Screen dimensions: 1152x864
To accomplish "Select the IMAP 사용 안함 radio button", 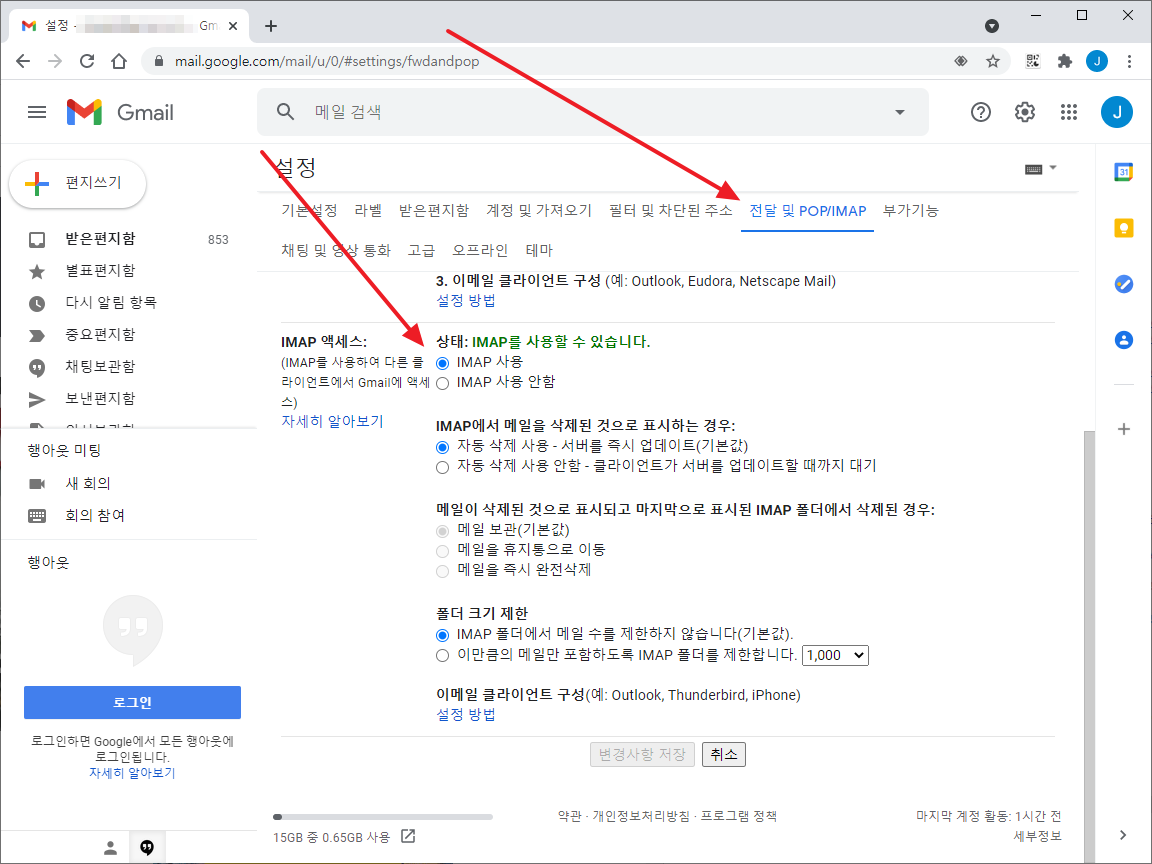I will pos(442,383).
